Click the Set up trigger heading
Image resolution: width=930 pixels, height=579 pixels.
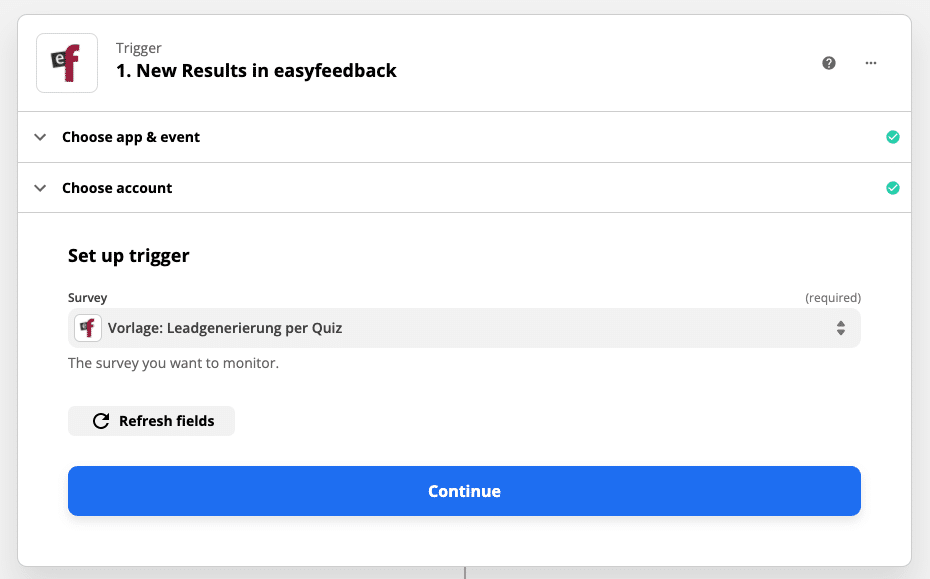tap(128, 255)
